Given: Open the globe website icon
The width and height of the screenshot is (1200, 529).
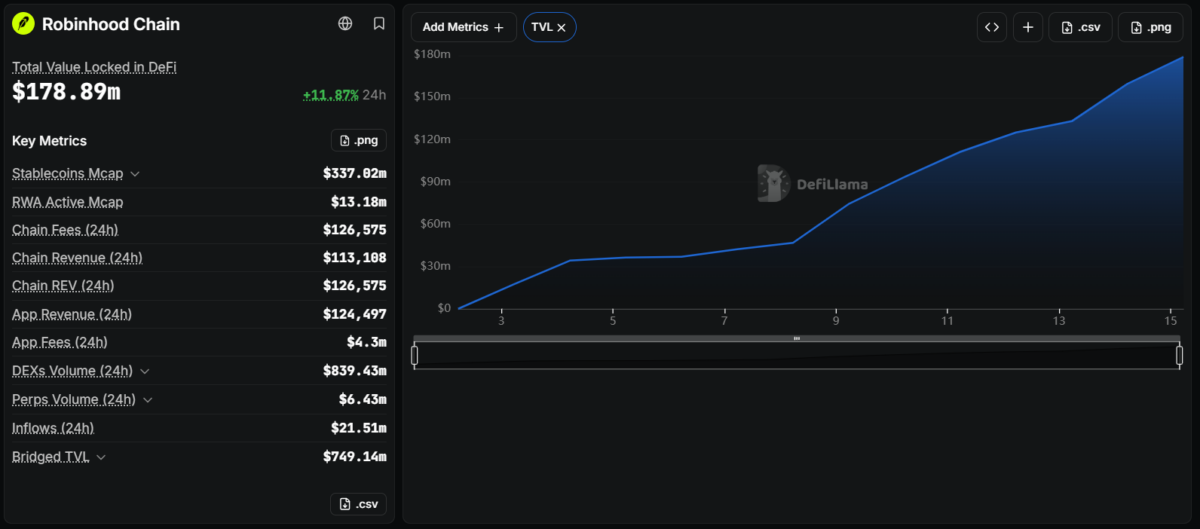Looking at the screenshot, I should [x=346, y=24].
